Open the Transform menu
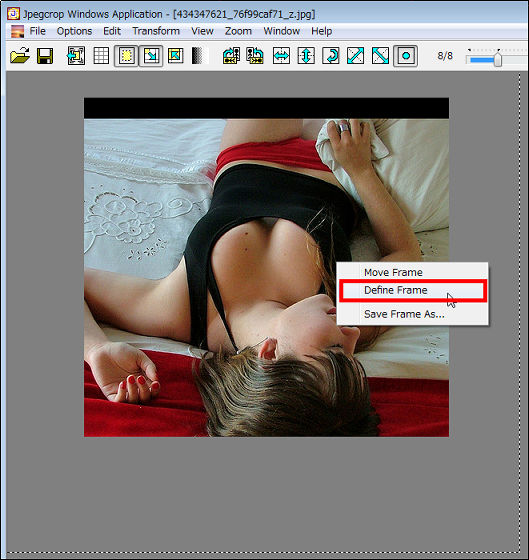The width and height of the screenshot is (529, 560). [156, 31]
